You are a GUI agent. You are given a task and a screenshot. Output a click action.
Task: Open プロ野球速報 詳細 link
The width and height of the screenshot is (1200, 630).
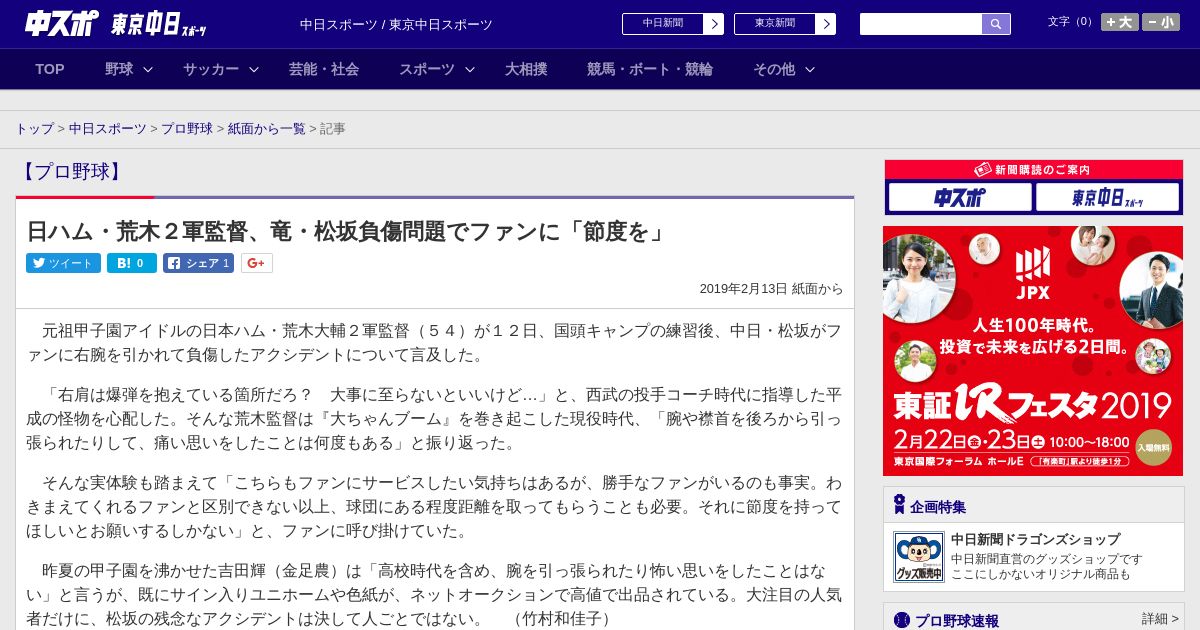coord(1160,619)
